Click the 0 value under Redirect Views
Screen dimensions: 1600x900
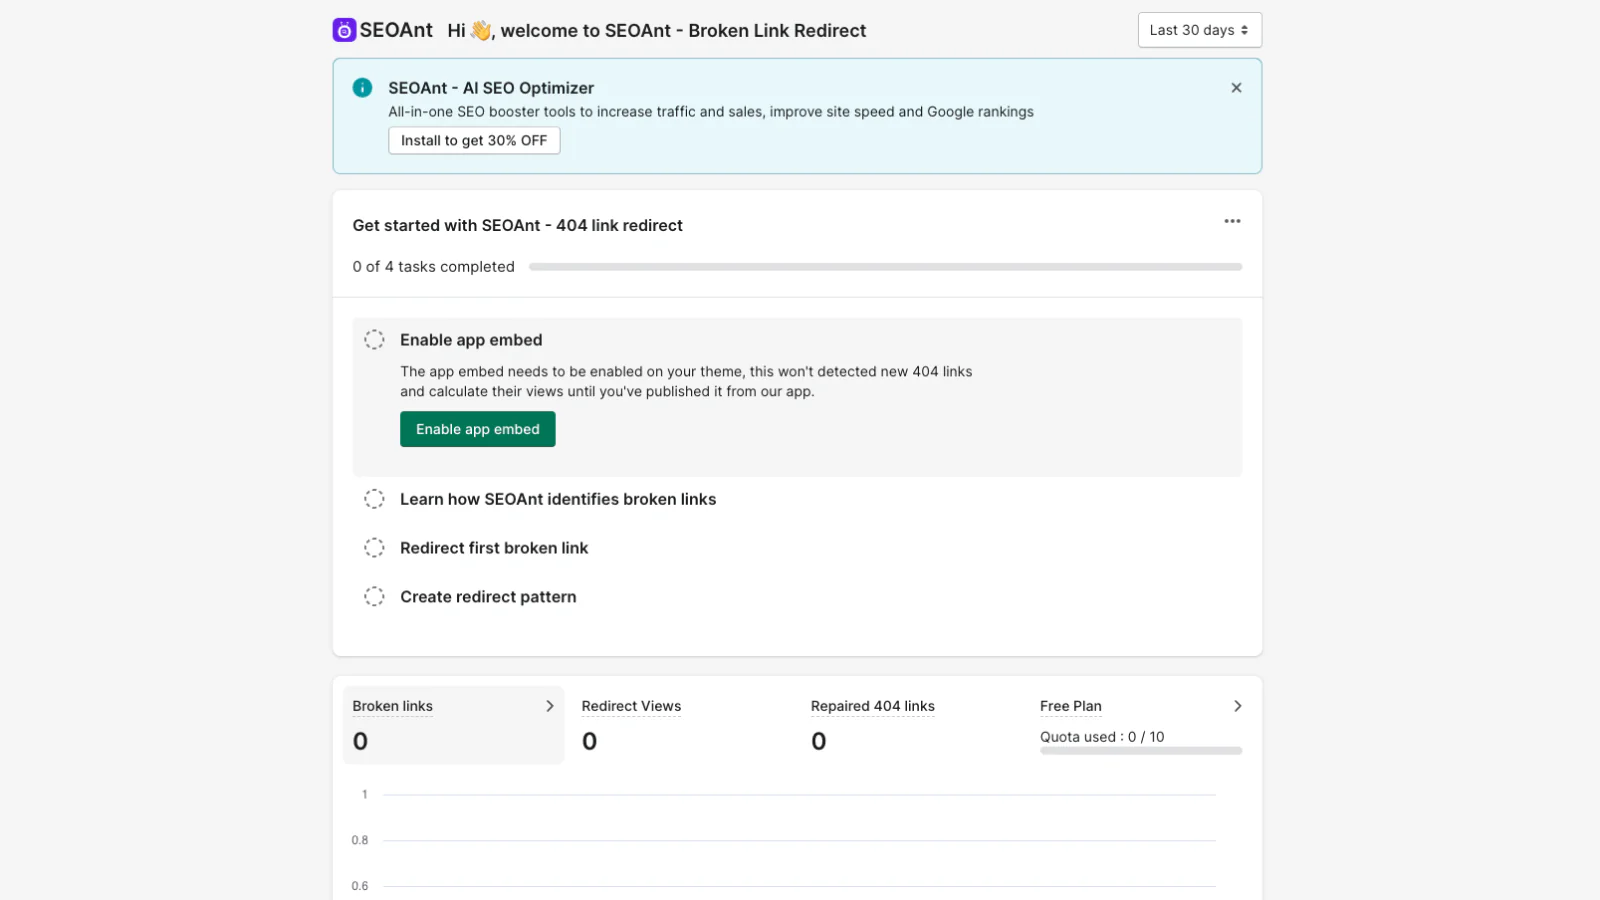(589, 741)
